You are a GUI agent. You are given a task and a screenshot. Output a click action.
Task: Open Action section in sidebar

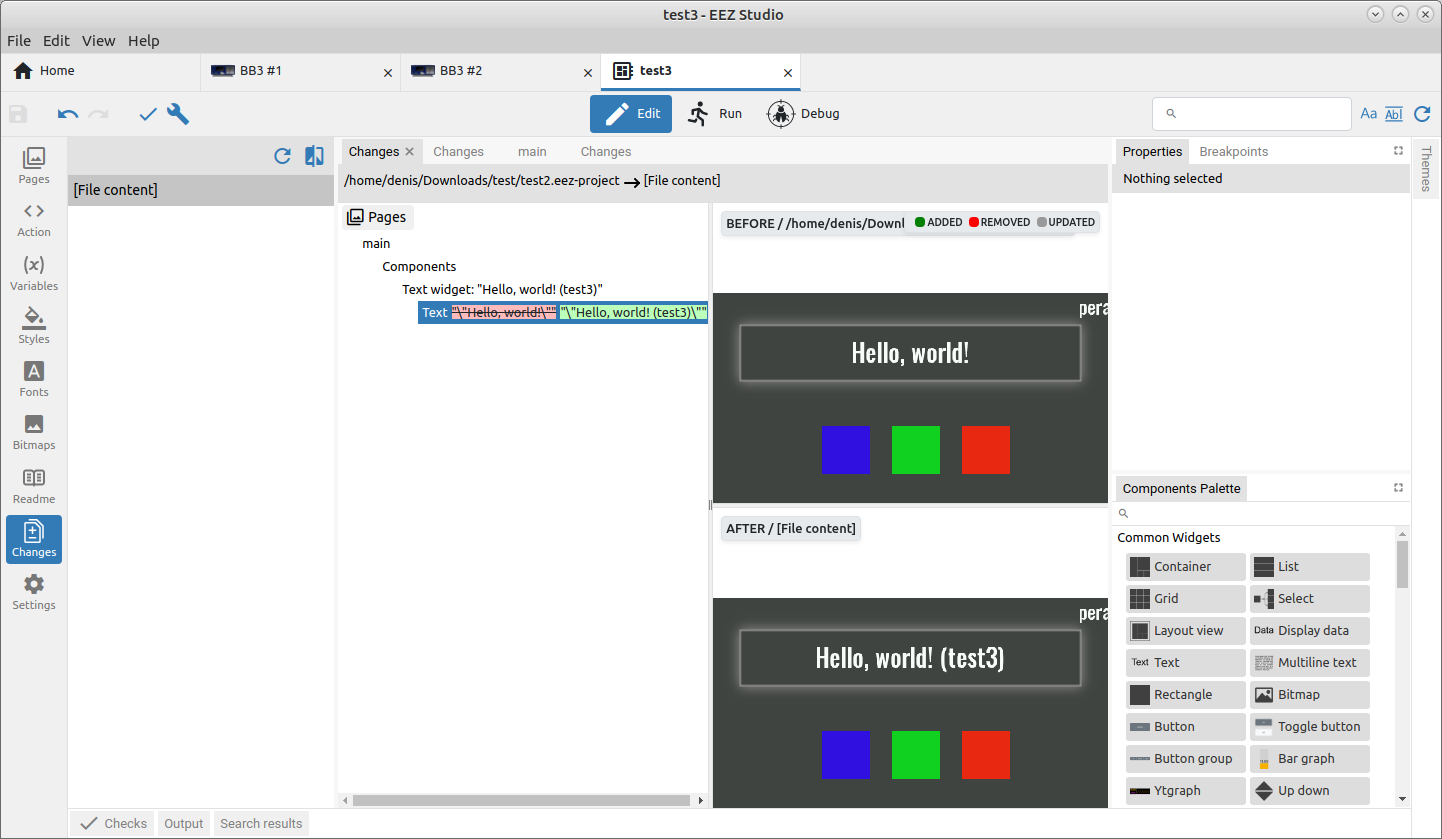point(34,220)
